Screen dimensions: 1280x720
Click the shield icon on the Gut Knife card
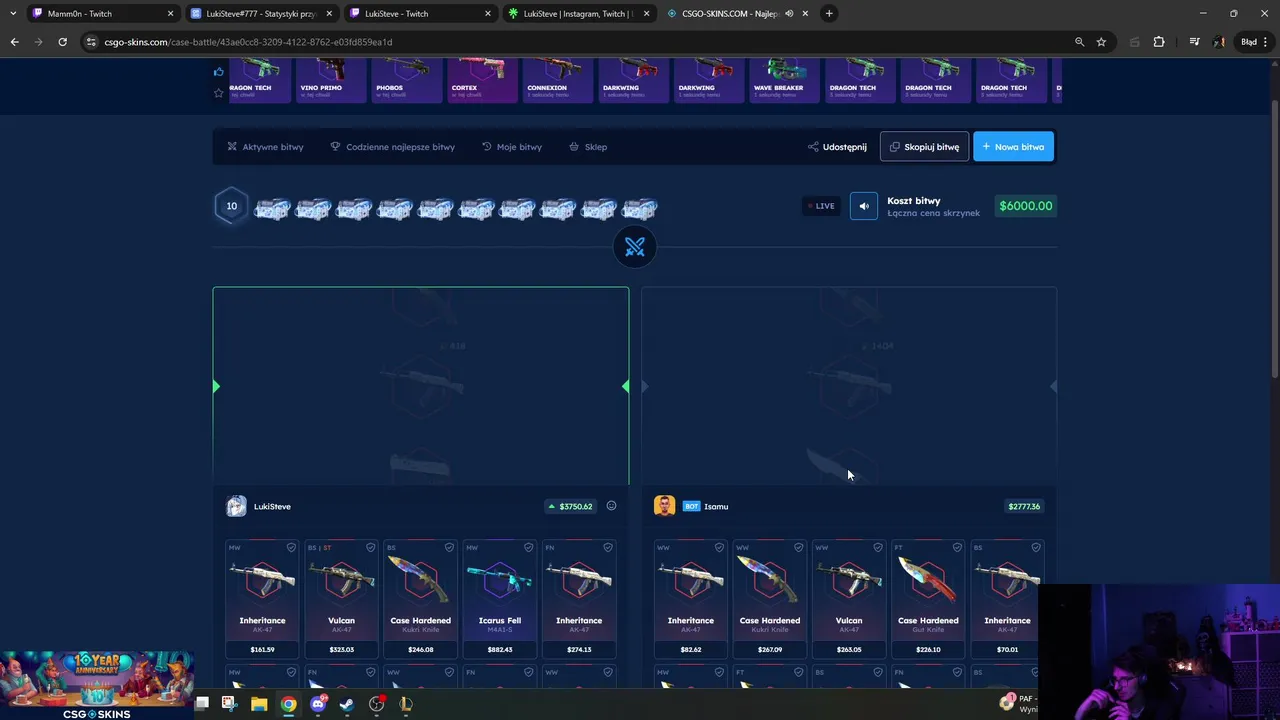pyautogui.click(x=957, y=548)
